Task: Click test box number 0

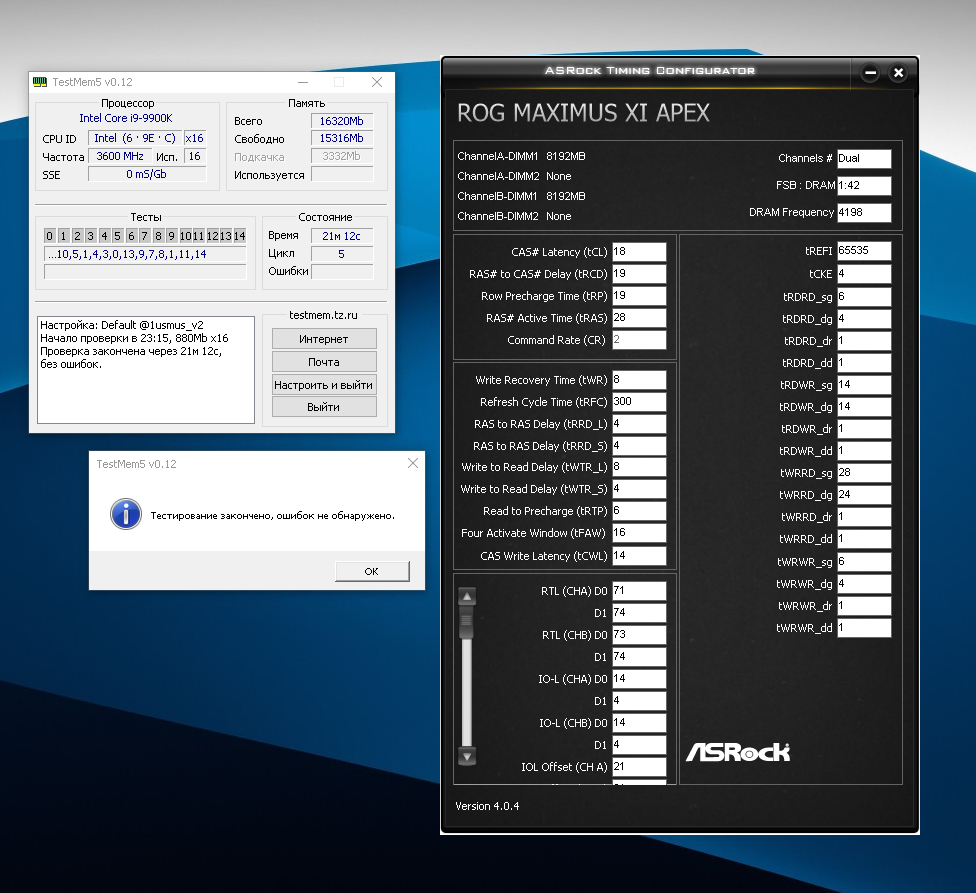Action: [50, 236]
